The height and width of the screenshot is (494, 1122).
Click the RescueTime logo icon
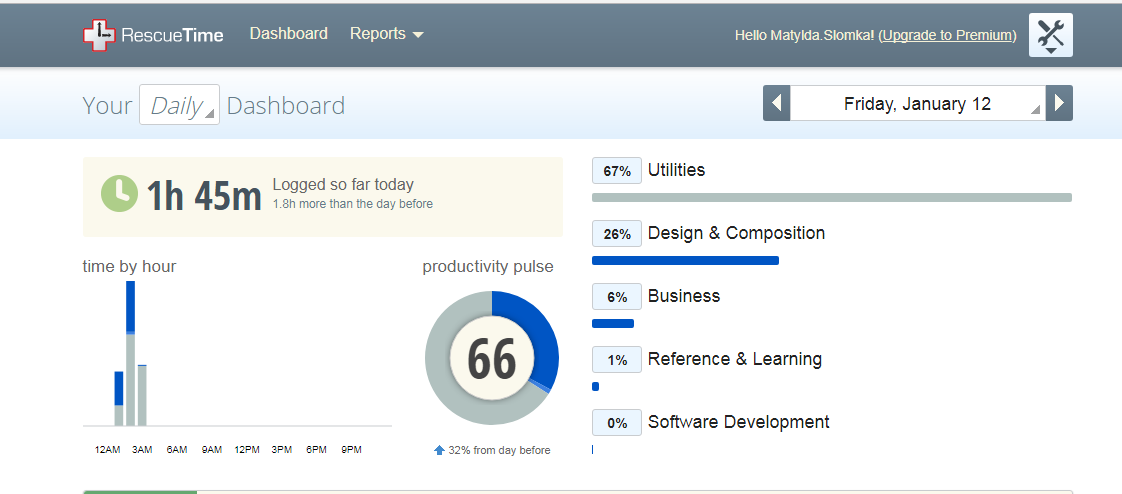(x=100, y=35)
